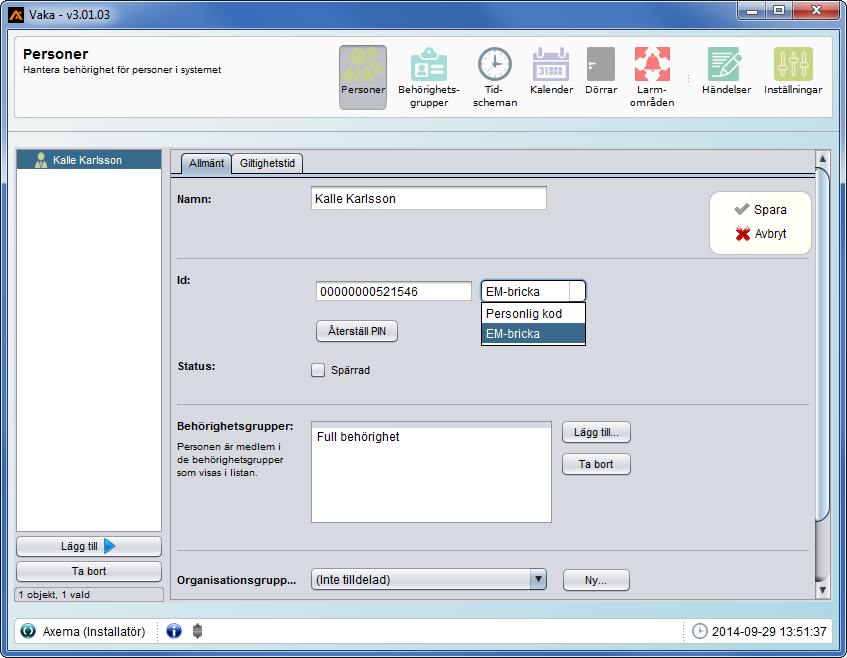Open Larmområden alarm icon
Viewport: 847px width, 658px height.
pyautogui.click(x=652, y=77)
